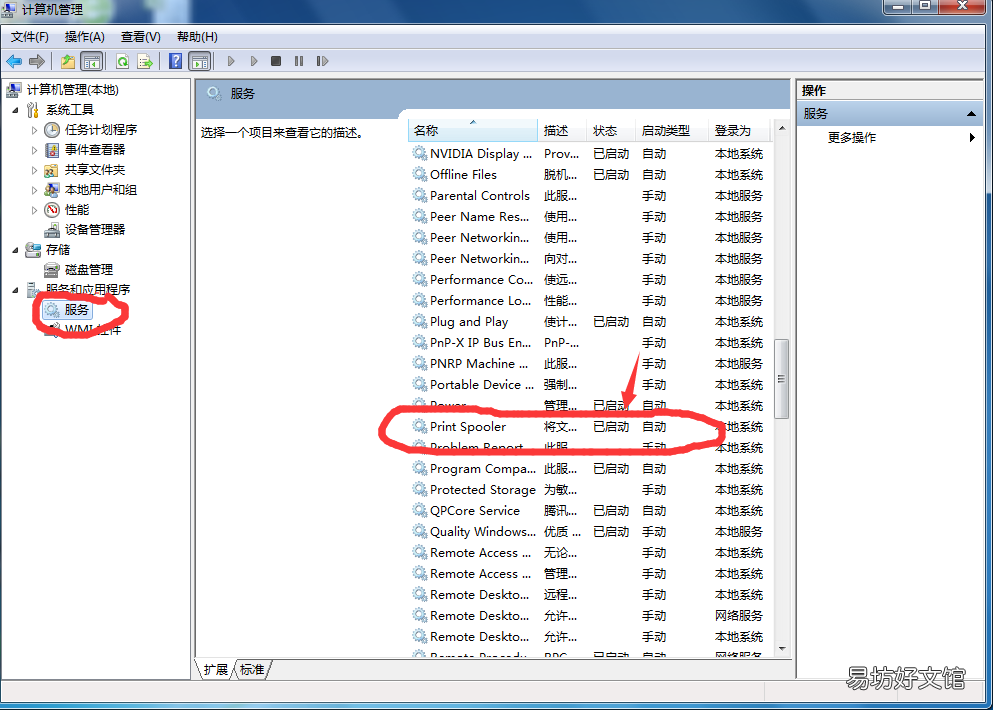Screen dimensions: 993x710
Task: Collapse the 系统工具 tree node
Action: coord(15,110)
